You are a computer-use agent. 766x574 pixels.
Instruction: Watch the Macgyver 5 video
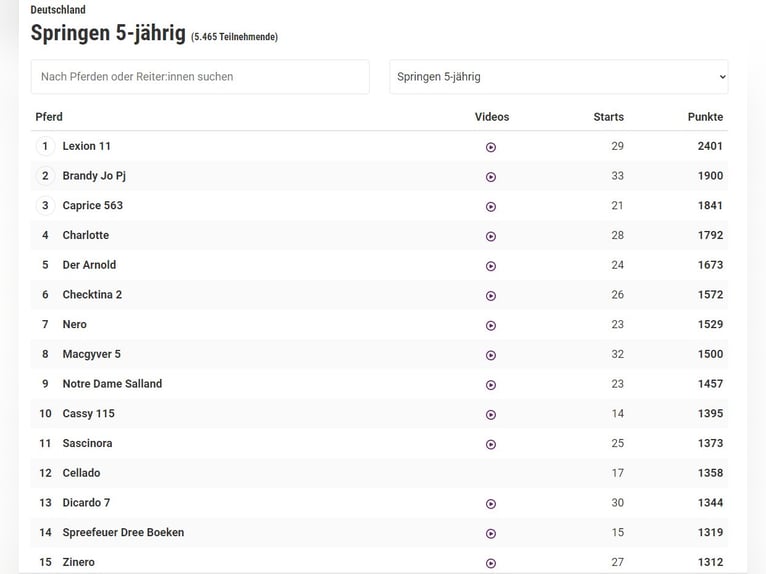click(x=490, y=355)
